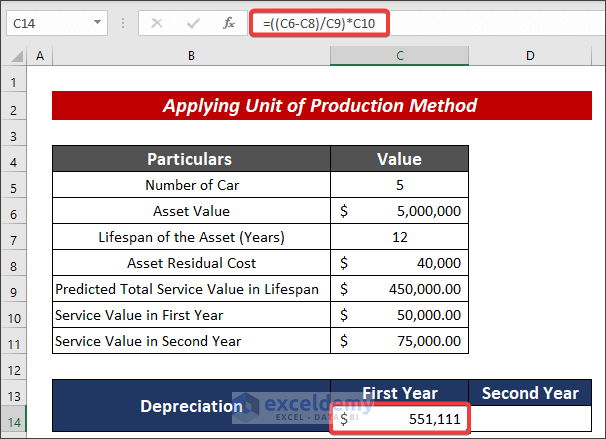Screen dimensions: 606x439
Task: Select the empty Second Year depreciation cell D14
Action: 530,419
